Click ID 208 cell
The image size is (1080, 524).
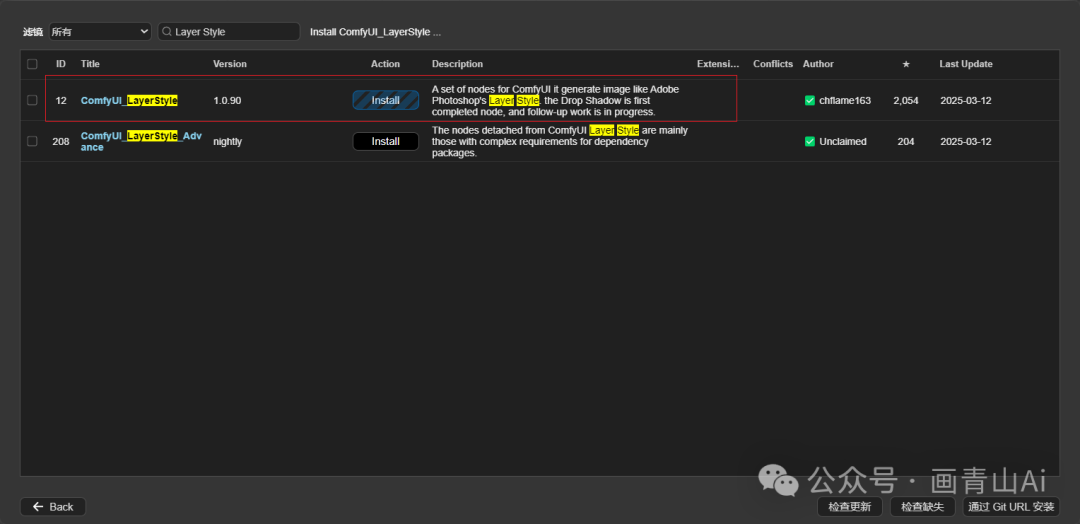pyautogui.click(x=61, y=141)
